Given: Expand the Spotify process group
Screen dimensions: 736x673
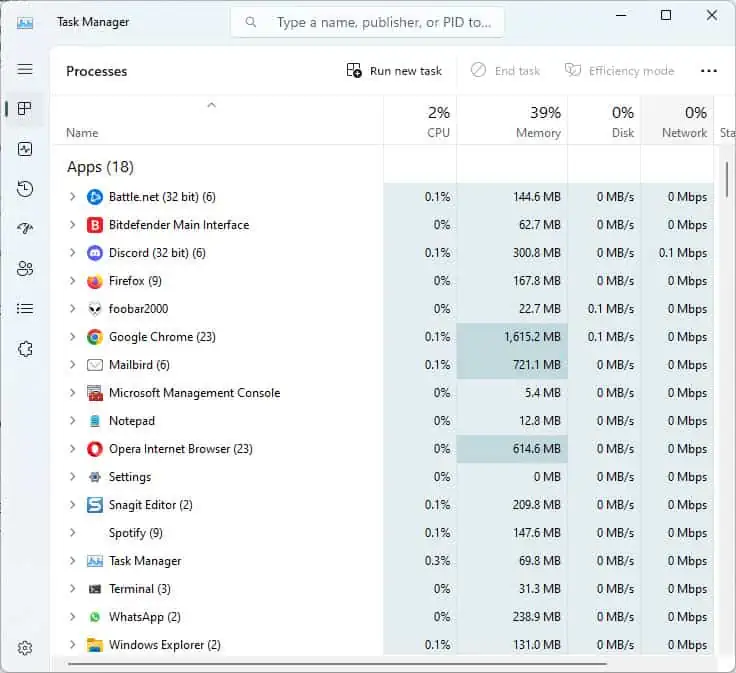Looking at the screenshot, I should [72, 533].
